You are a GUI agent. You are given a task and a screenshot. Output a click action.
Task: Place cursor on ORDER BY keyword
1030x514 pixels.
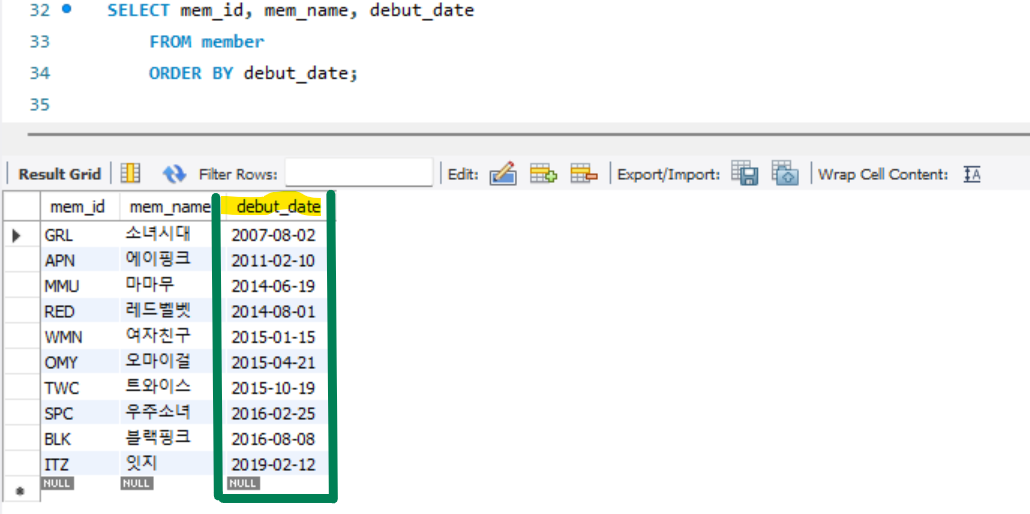click(x=191, y=73)
